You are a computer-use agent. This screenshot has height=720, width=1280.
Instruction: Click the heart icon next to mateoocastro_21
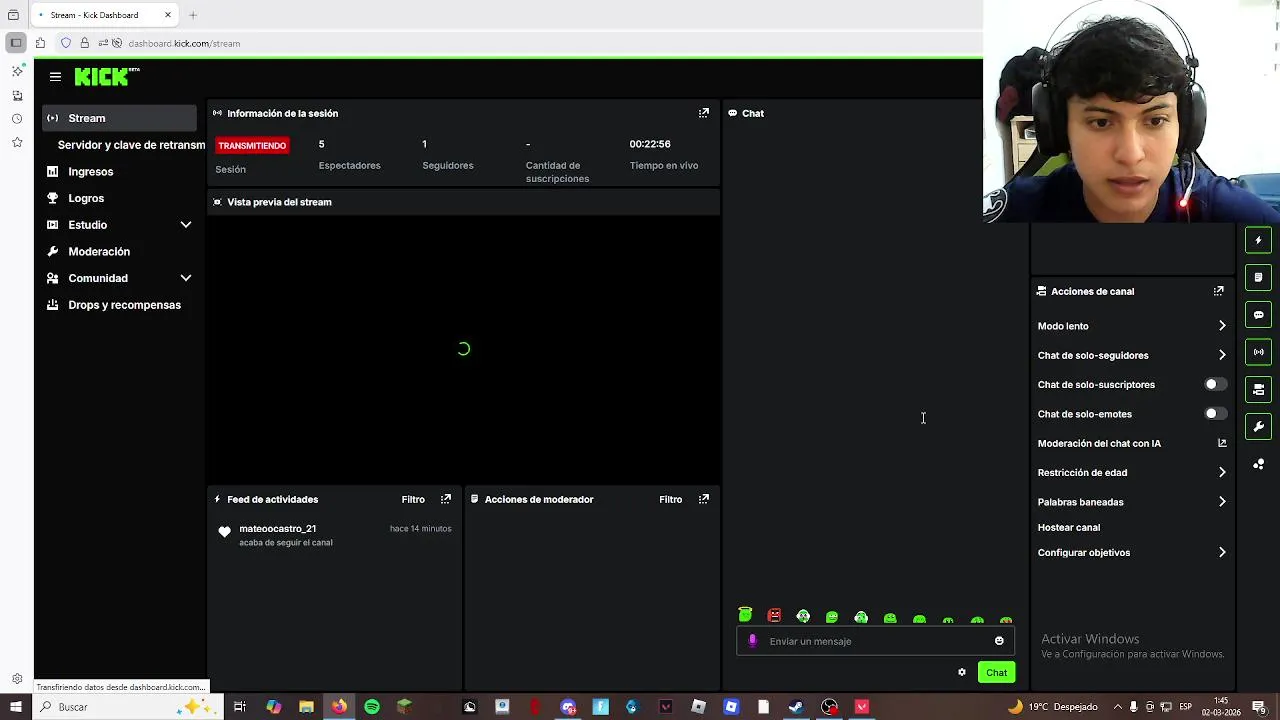(224, 532)
